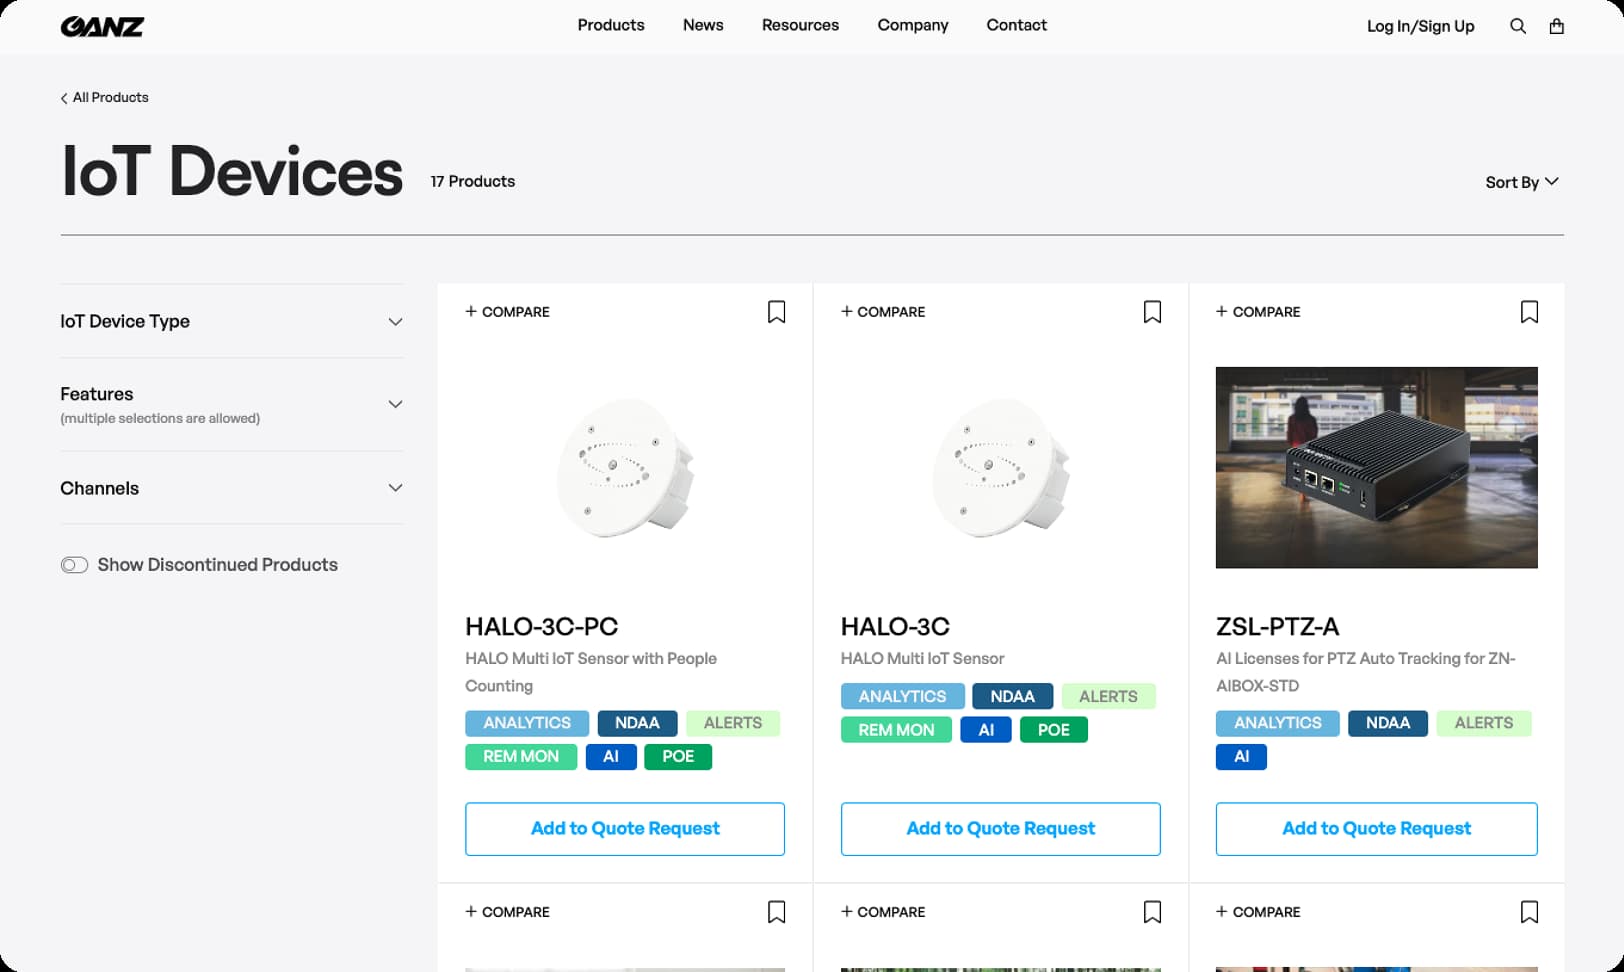Bookmark the ZSL-PTZ-A product
This screenshot has height=972, width=1624.
coord(1529,312)
